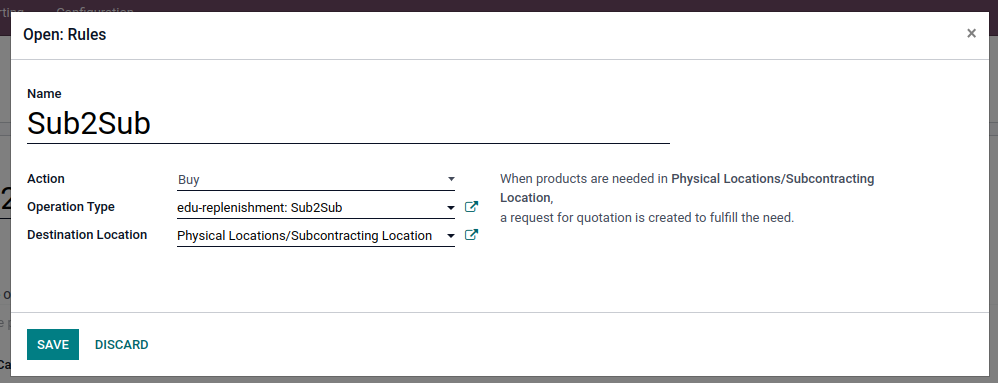Click the Open: Rules dialog title

[65, 34]
